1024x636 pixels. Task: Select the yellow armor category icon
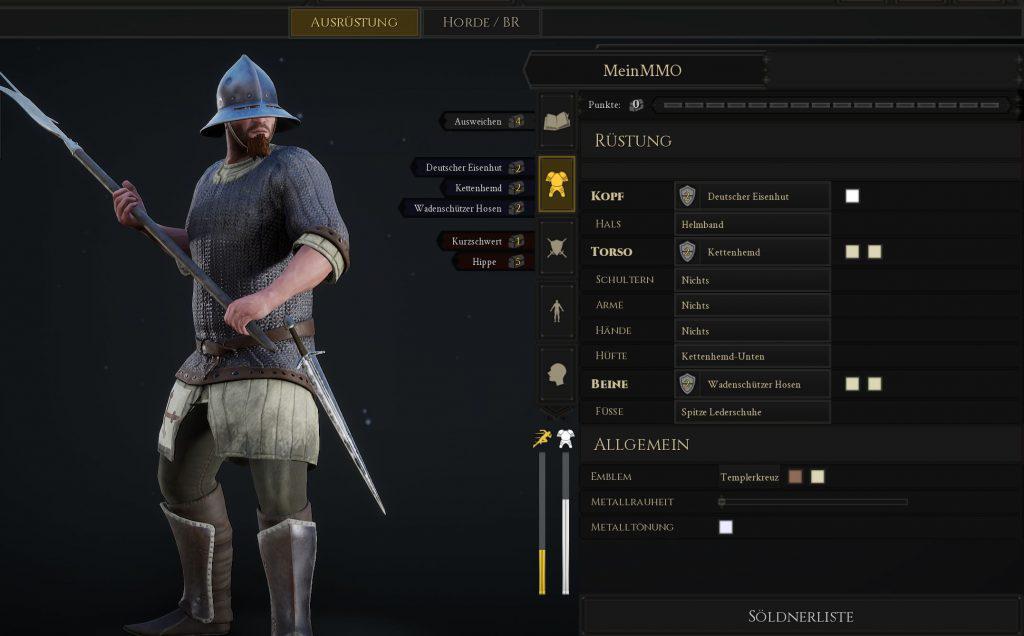556,184
